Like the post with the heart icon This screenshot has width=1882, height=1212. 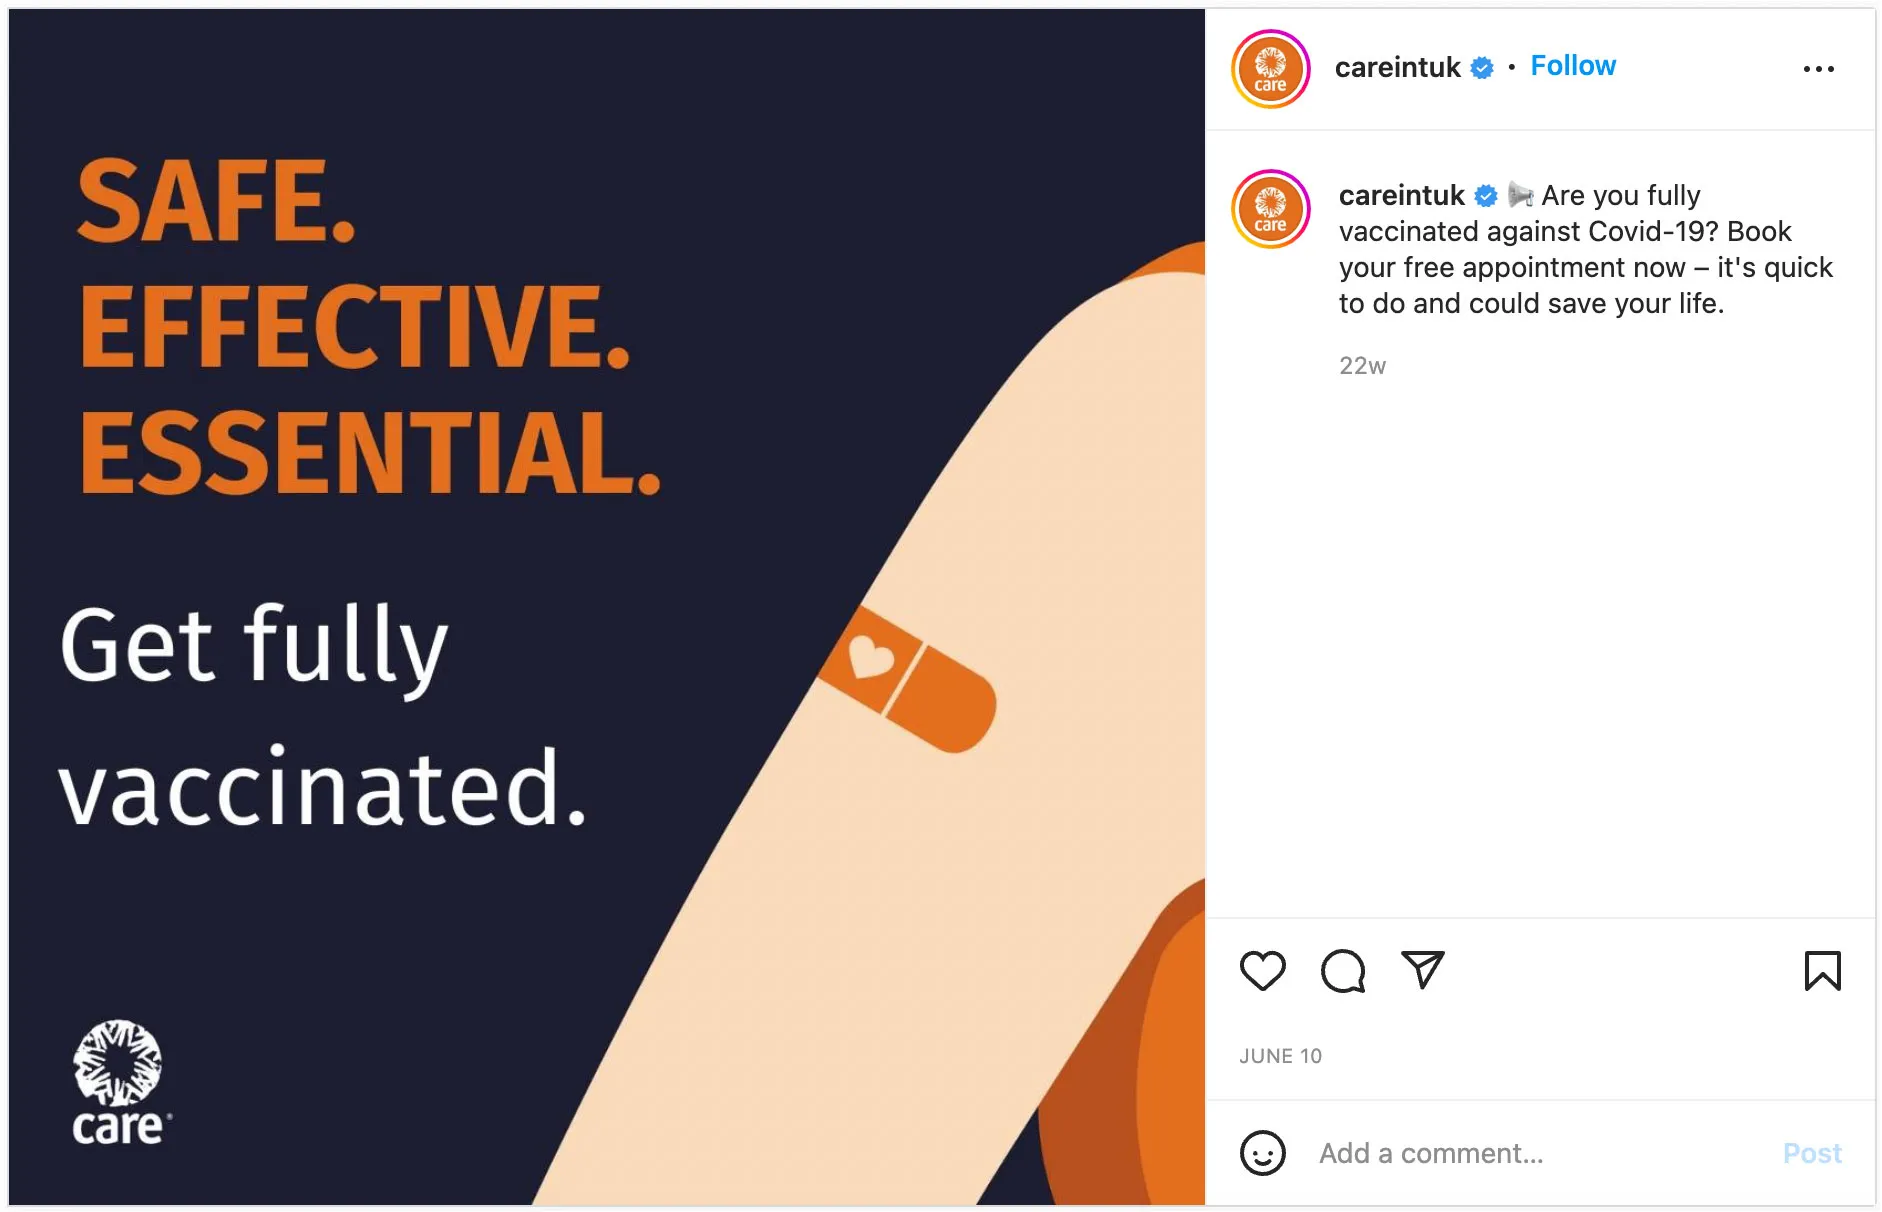1262,970
